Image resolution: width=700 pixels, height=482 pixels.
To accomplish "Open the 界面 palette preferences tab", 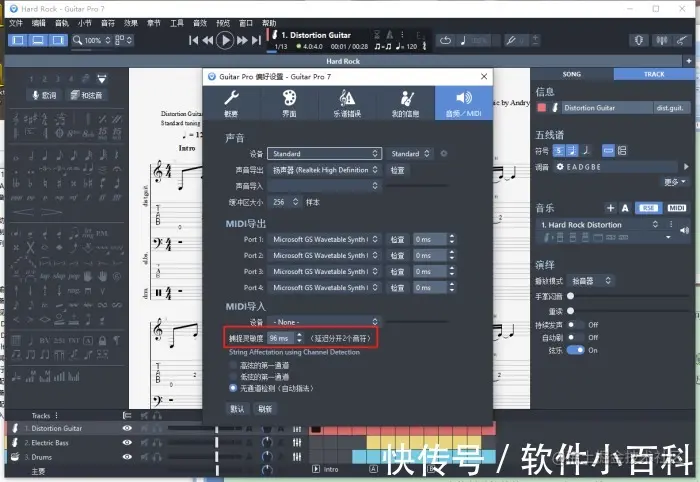I will (x=289, y=103).
